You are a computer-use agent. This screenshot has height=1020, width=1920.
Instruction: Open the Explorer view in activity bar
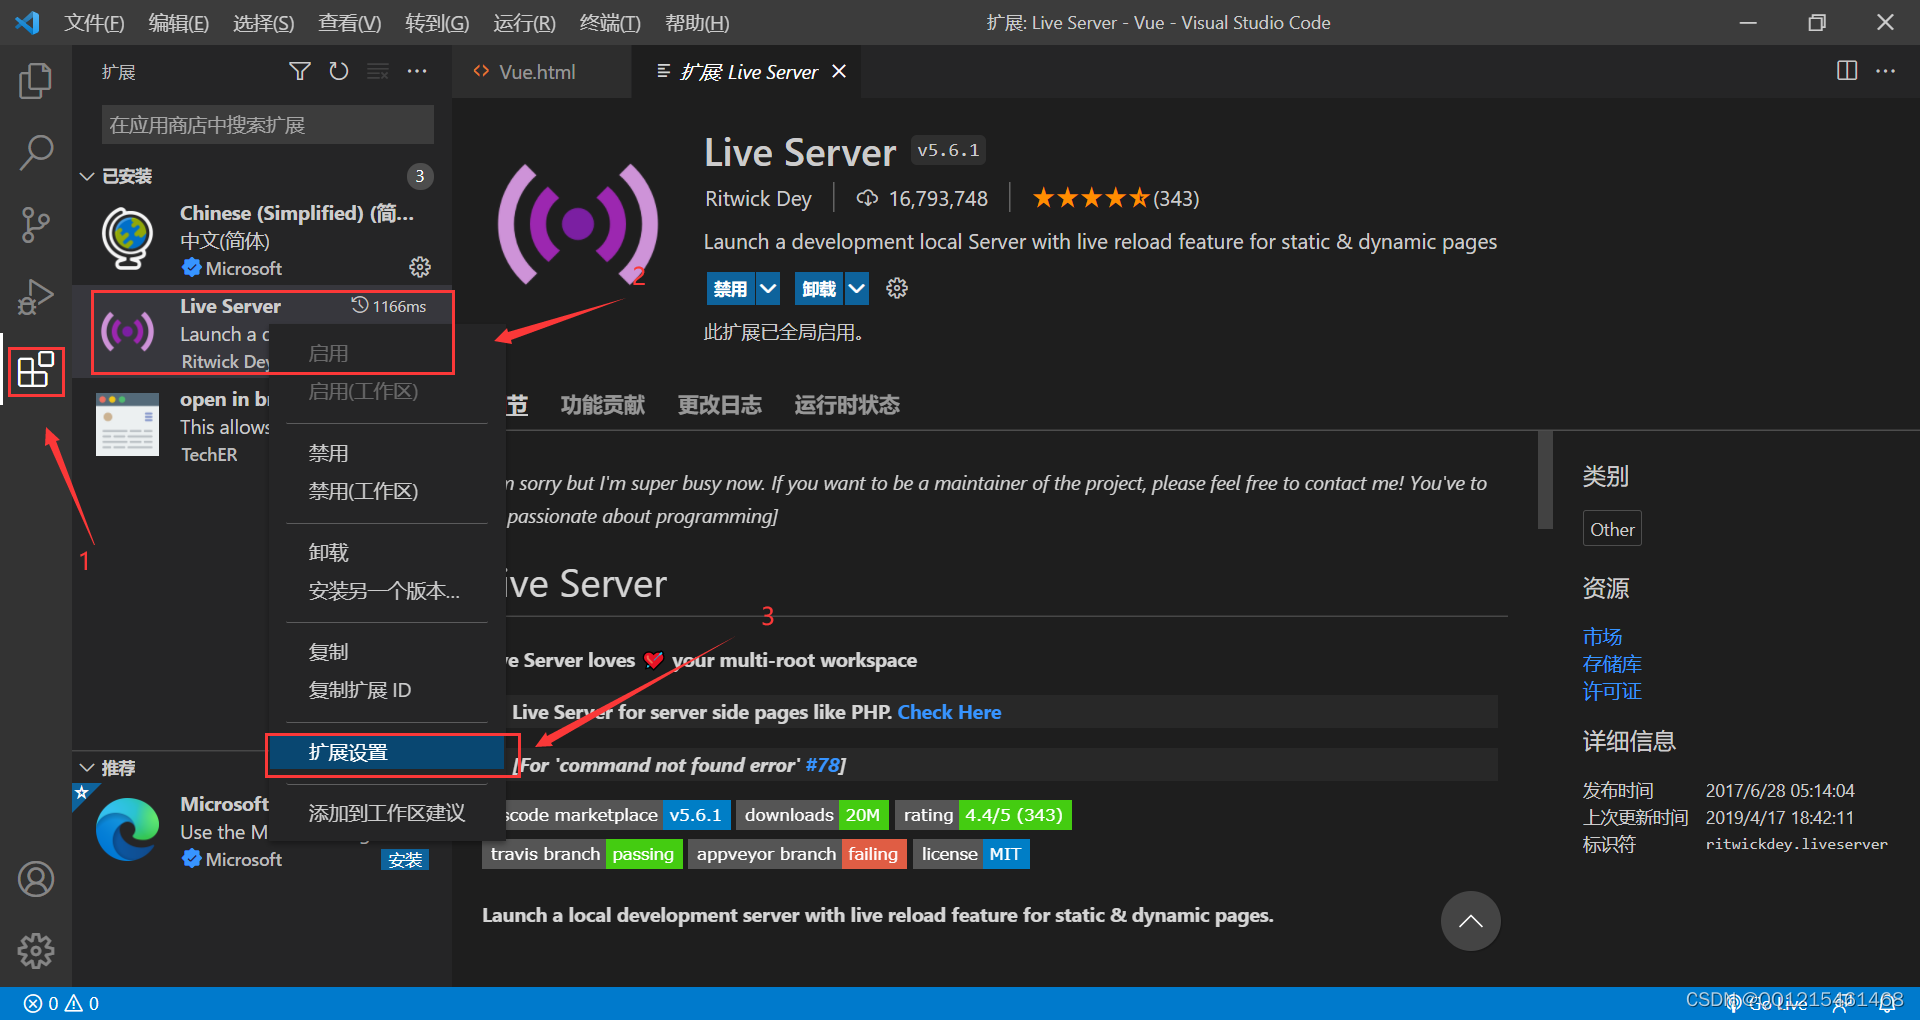pos(36,81)
